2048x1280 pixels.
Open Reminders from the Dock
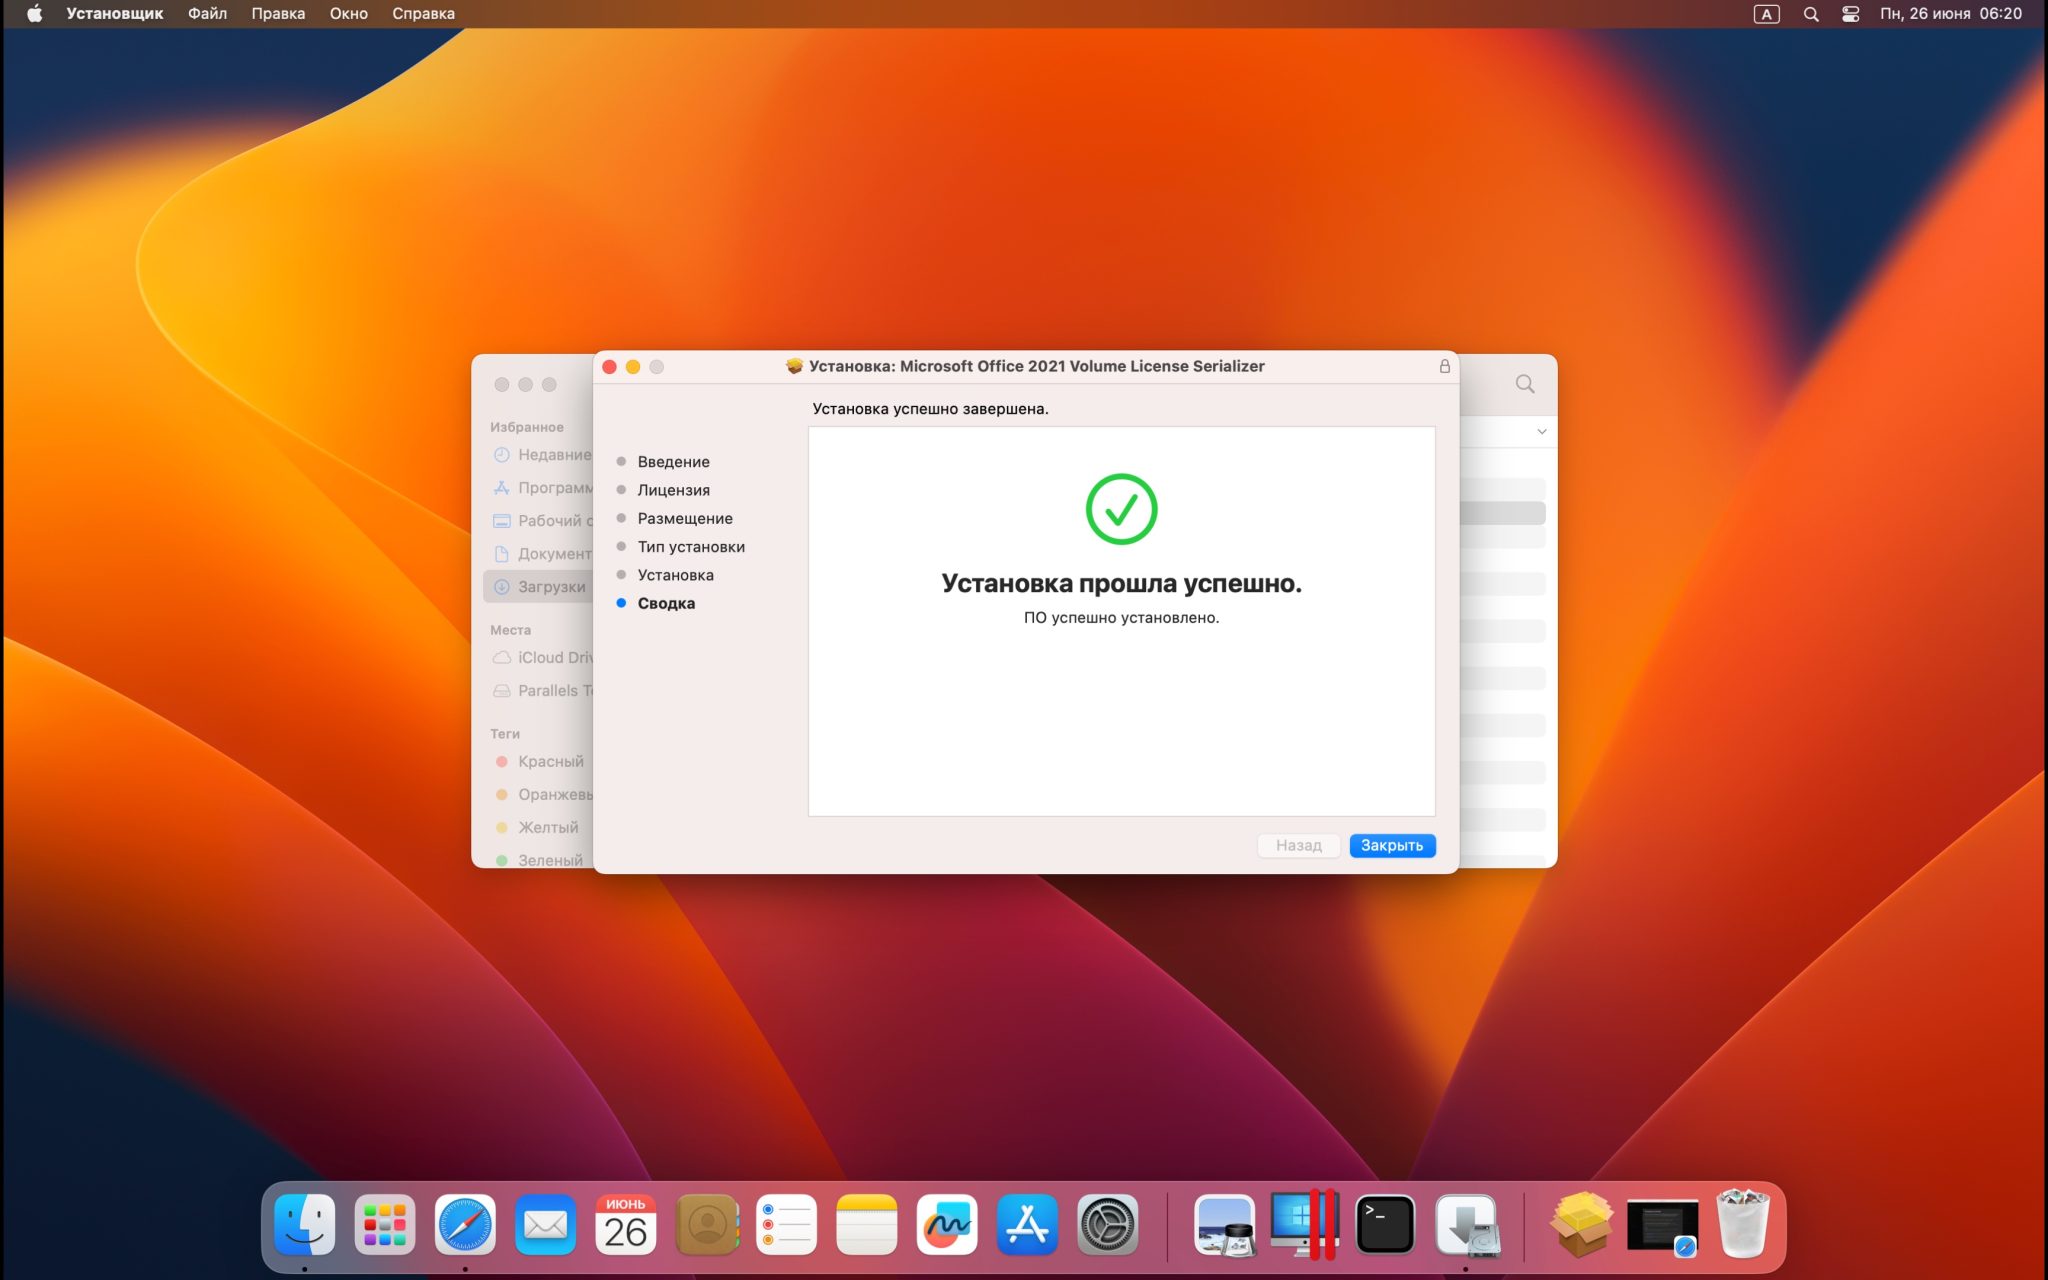[x=786, y=1224]
